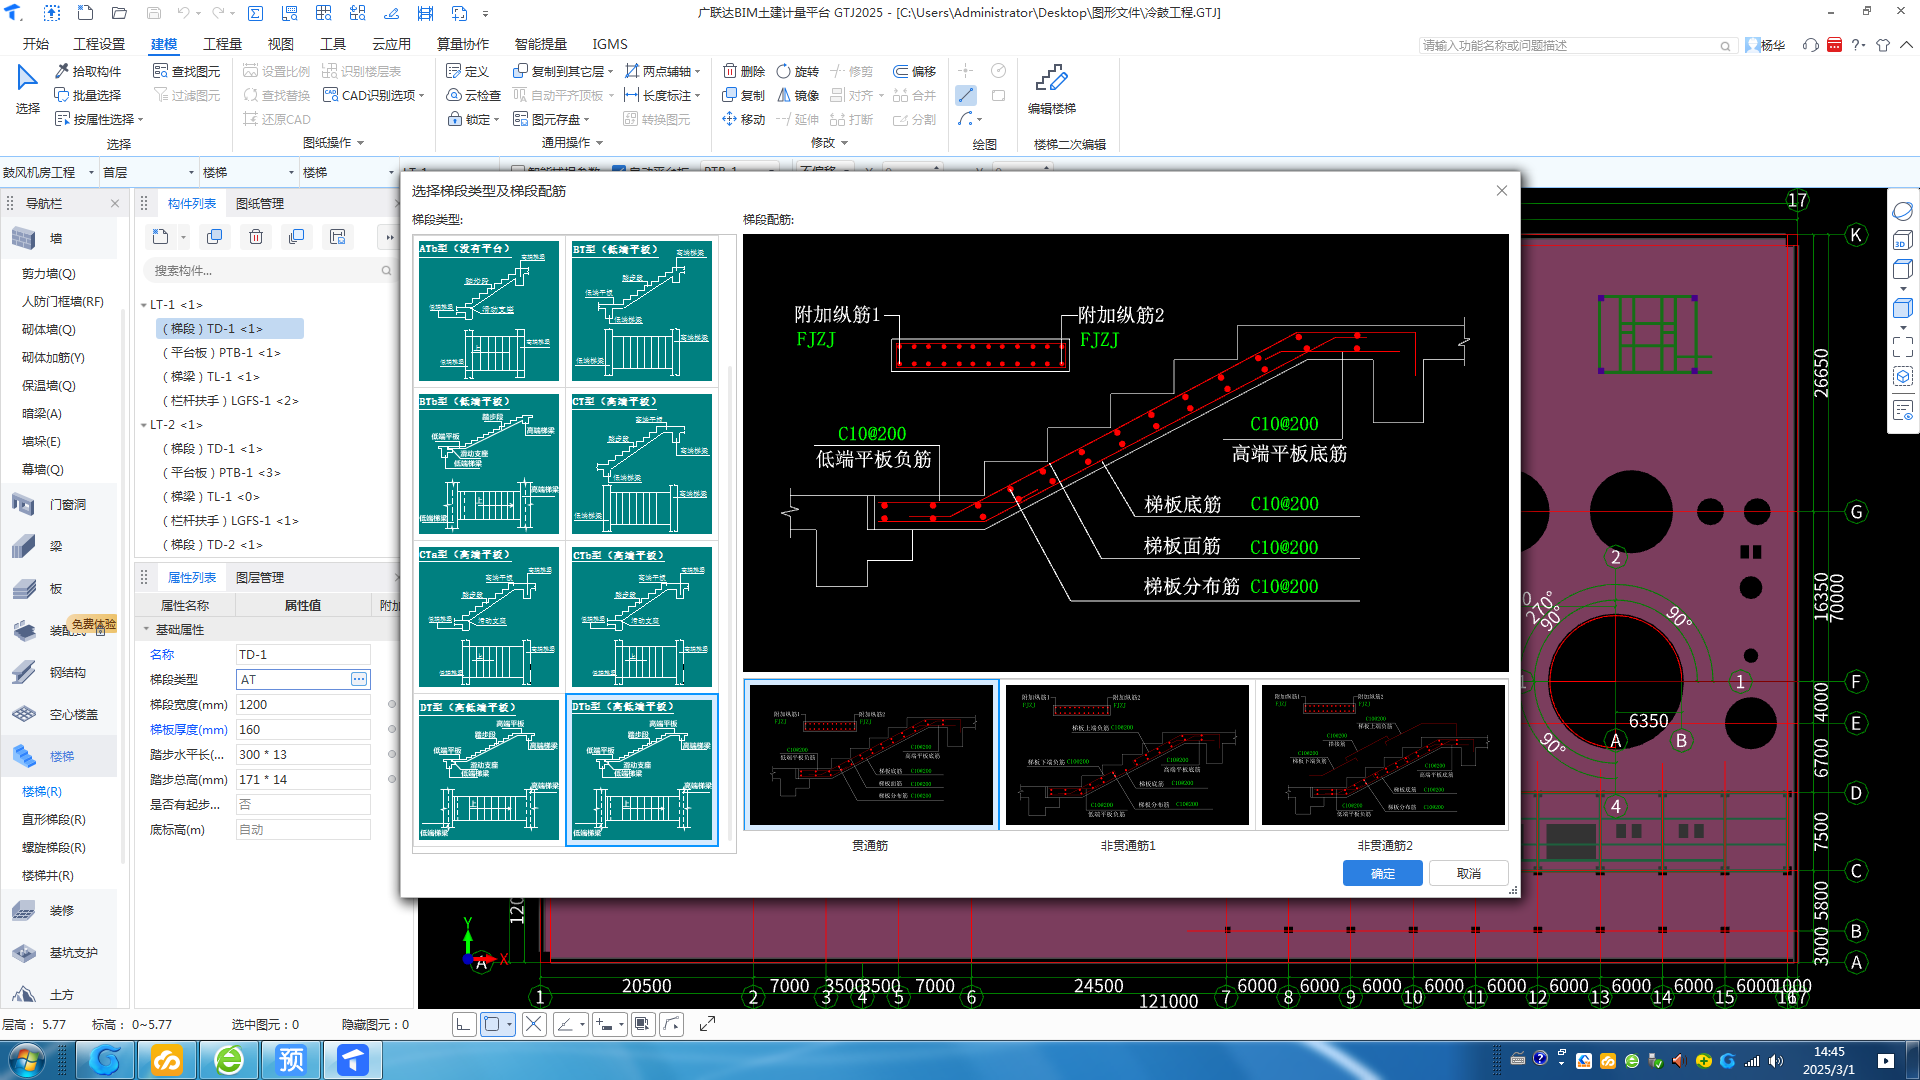The height and width of the screenshot is (1080, 1920).
Task: Select 直形梯段(R) in navigation list
Action: pyautogui.click(x=54, y=819)
